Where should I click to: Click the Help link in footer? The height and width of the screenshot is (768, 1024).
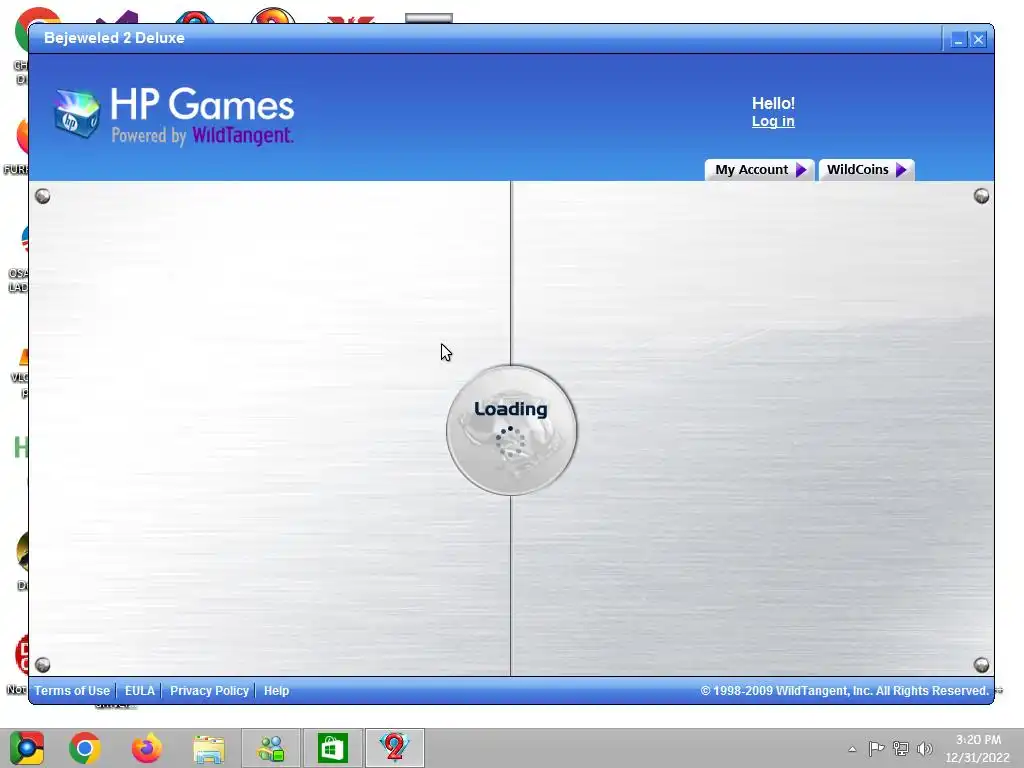pyautogui.click(x=276, y=690)
